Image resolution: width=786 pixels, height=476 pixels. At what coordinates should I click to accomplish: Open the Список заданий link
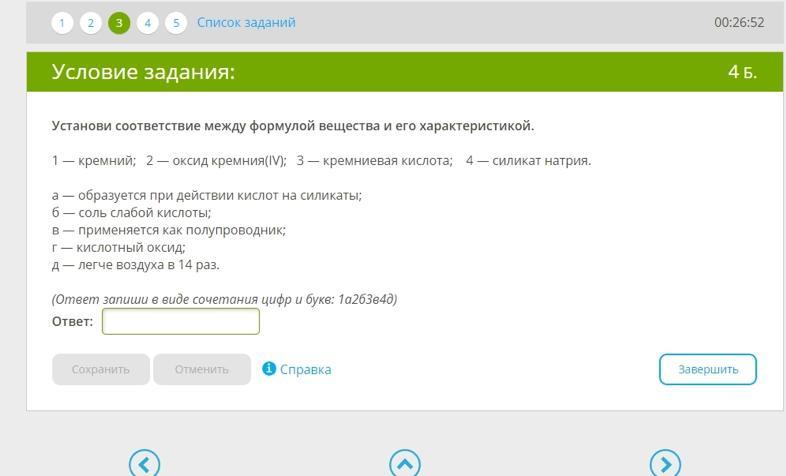[x=246, y=23]
